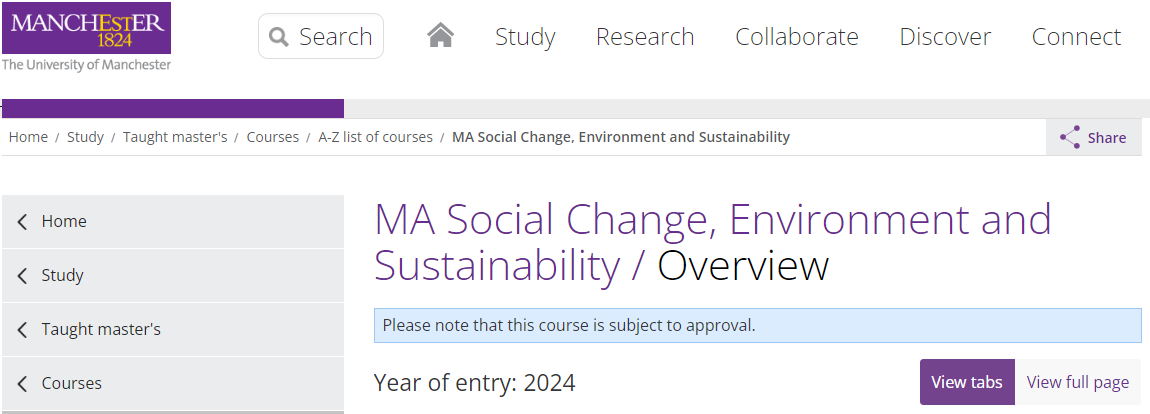Expand the Collaborate menu

[x=797, y=37]
